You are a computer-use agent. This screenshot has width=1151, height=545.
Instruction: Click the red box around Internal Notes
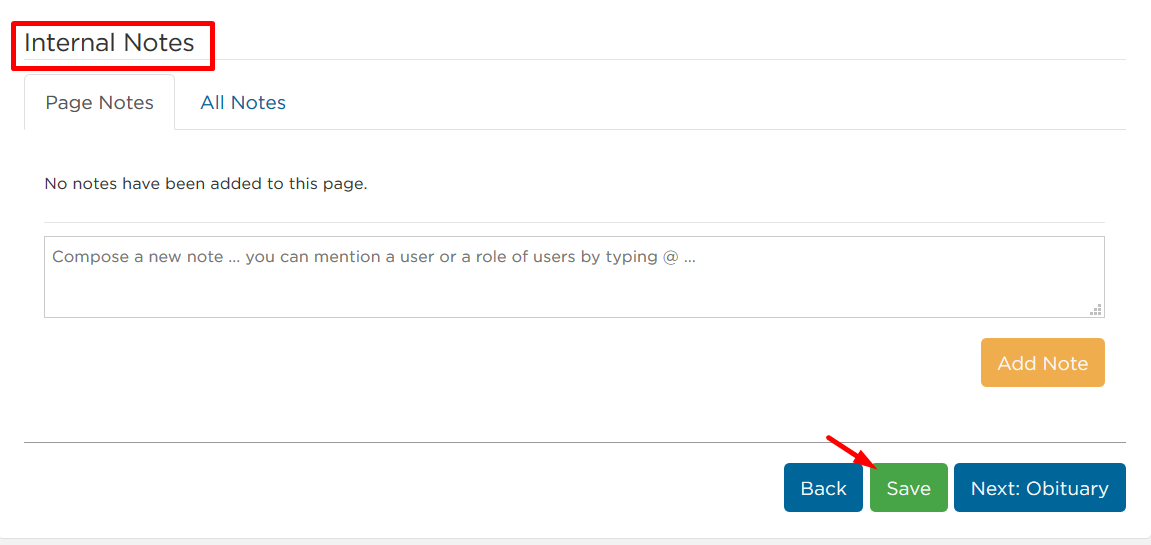coord(112,46)
